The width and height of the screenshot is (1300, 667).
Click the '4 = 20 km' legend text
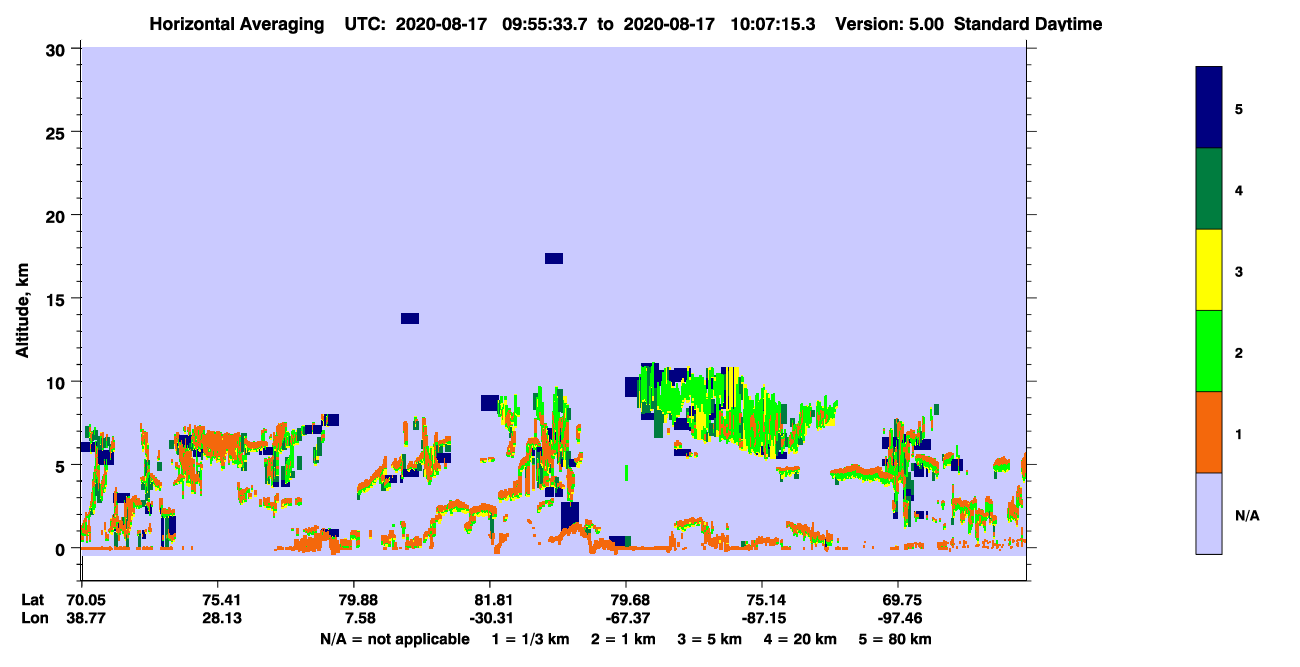(801, 639)
